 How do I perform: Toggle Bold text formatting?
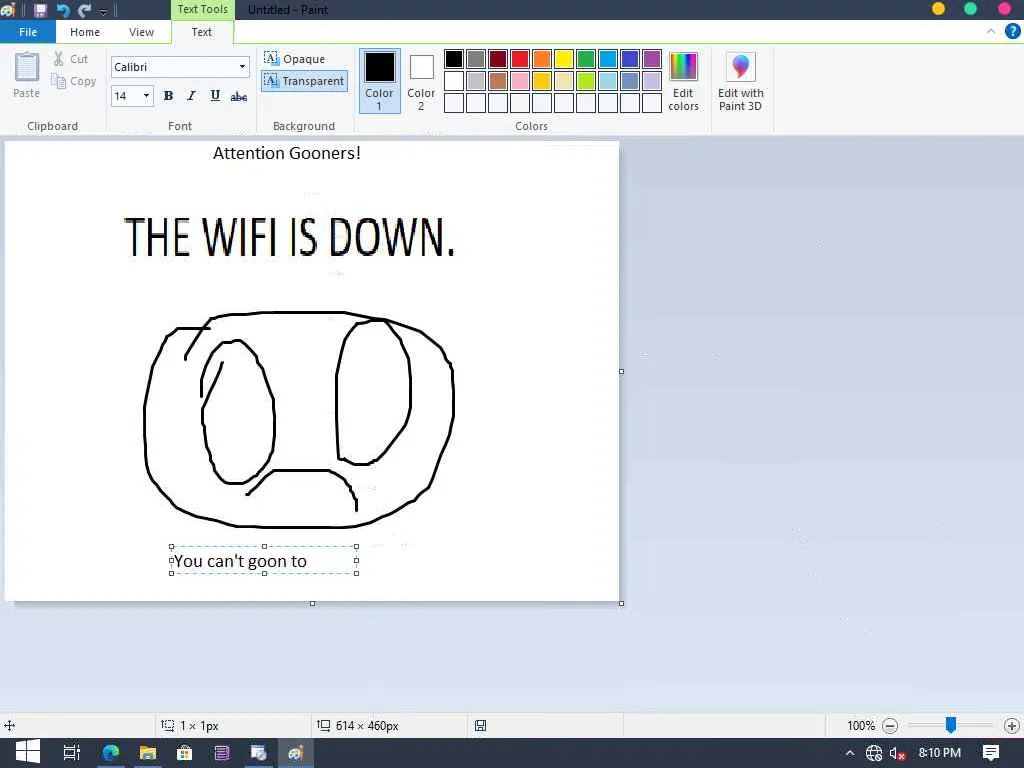pyautogui.click(x=168, y=96)
